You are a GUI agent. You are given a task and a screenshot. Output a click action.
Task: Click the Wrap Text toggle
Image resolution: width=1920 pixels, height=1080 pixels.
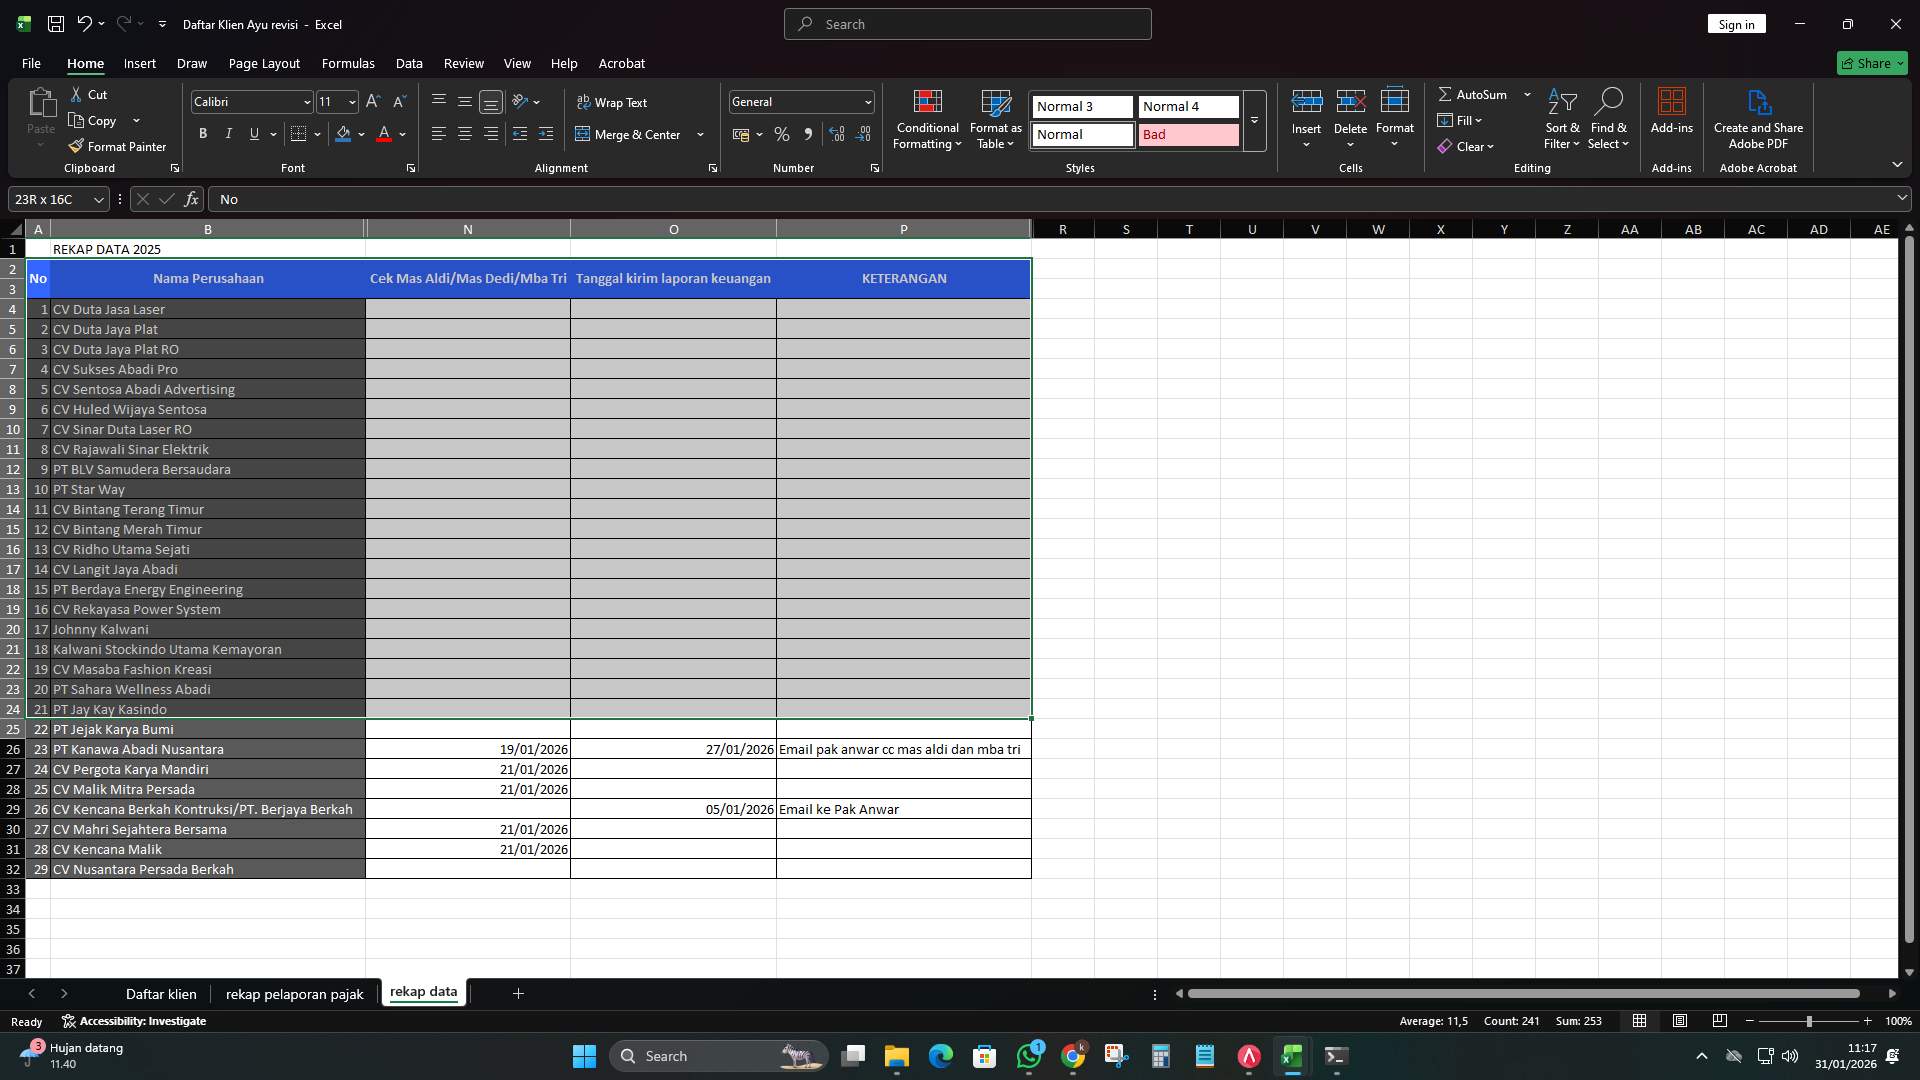(x=613, y=101)
